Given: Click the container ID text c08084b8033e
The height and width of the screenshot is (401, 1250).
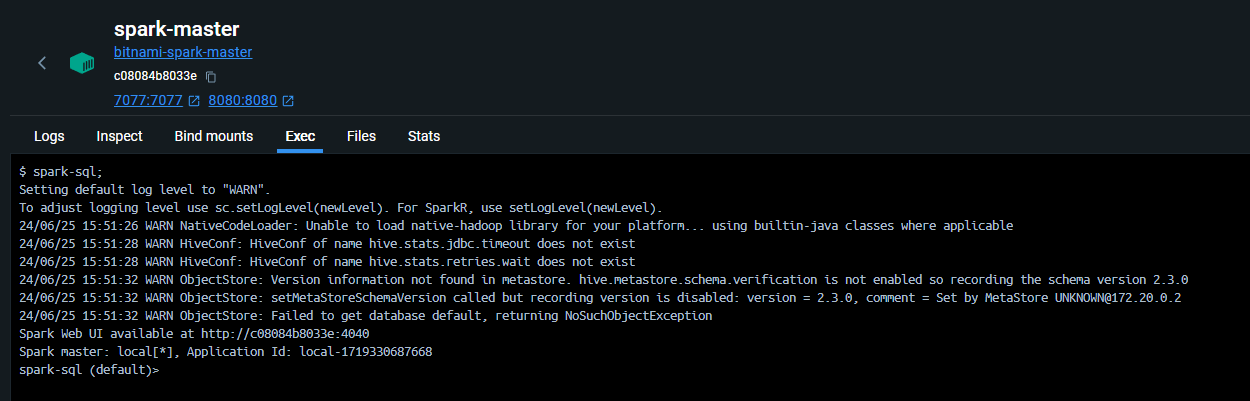Looking at the screenshot, I should [x=155, y=76].
